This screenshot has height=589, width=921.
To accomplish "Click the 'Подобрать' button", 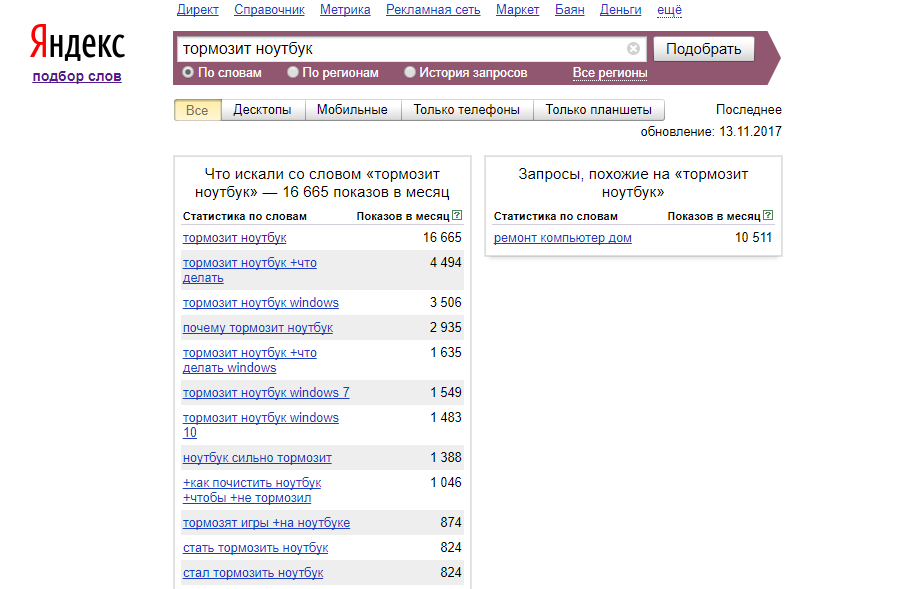I will (x=704, y=49).
